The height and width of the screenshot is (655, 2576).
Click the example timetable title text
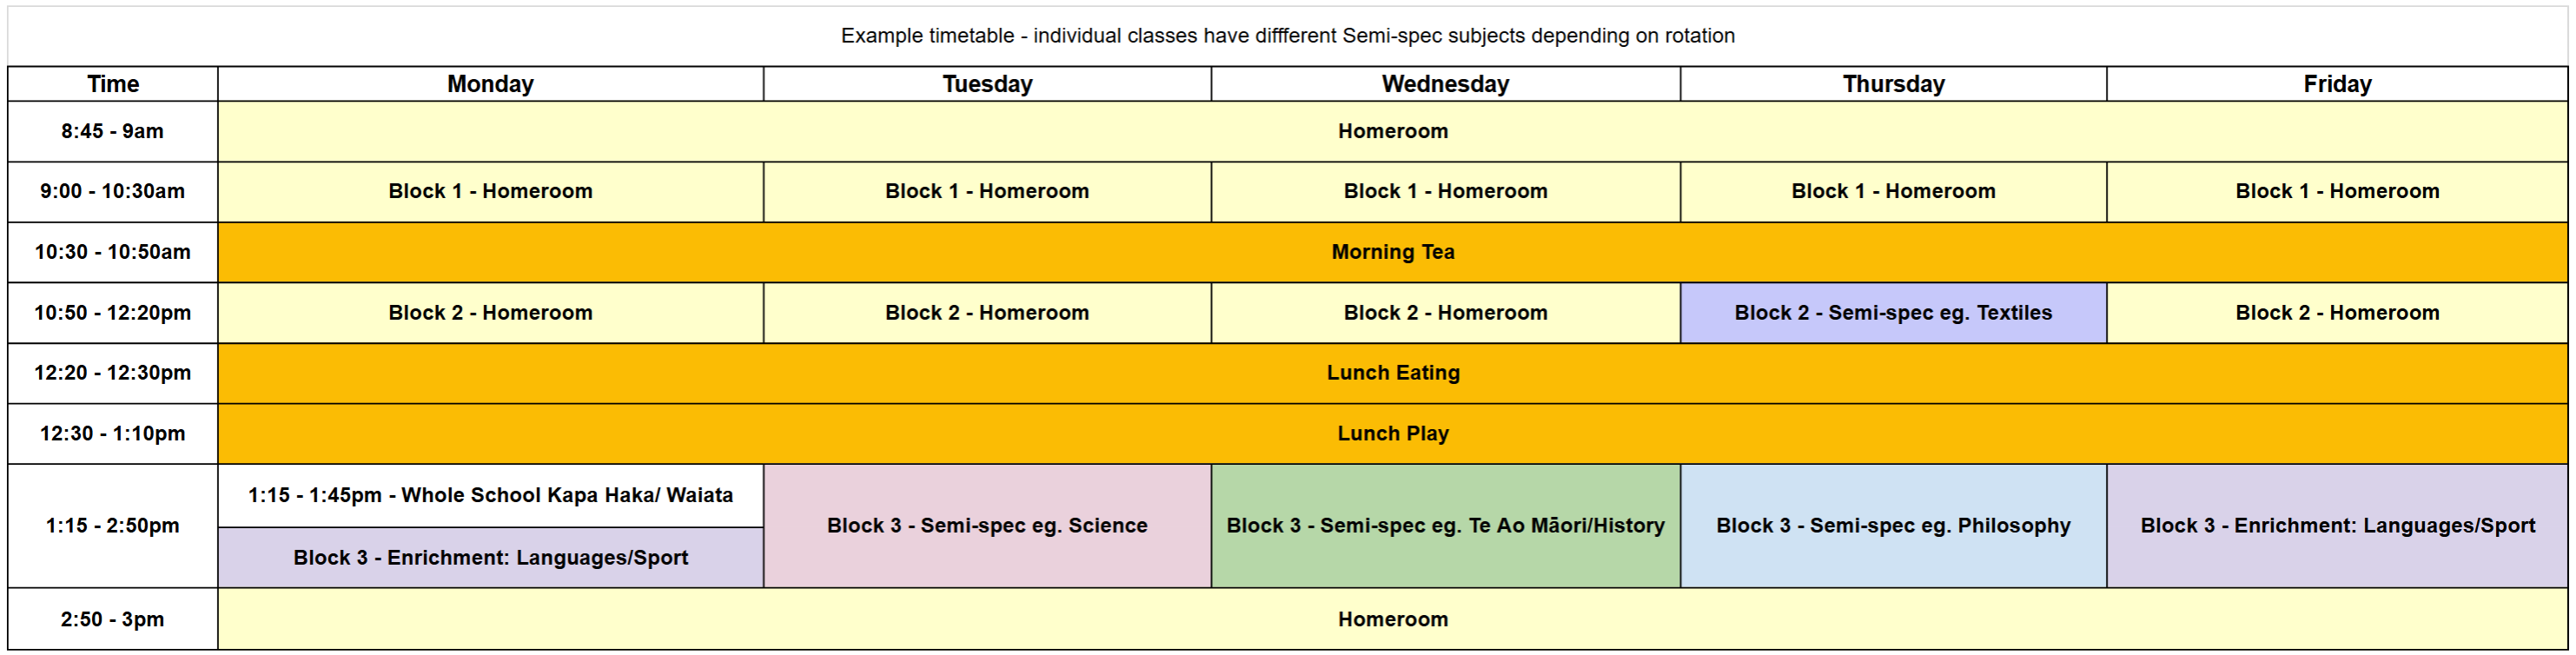(1287, 36)
